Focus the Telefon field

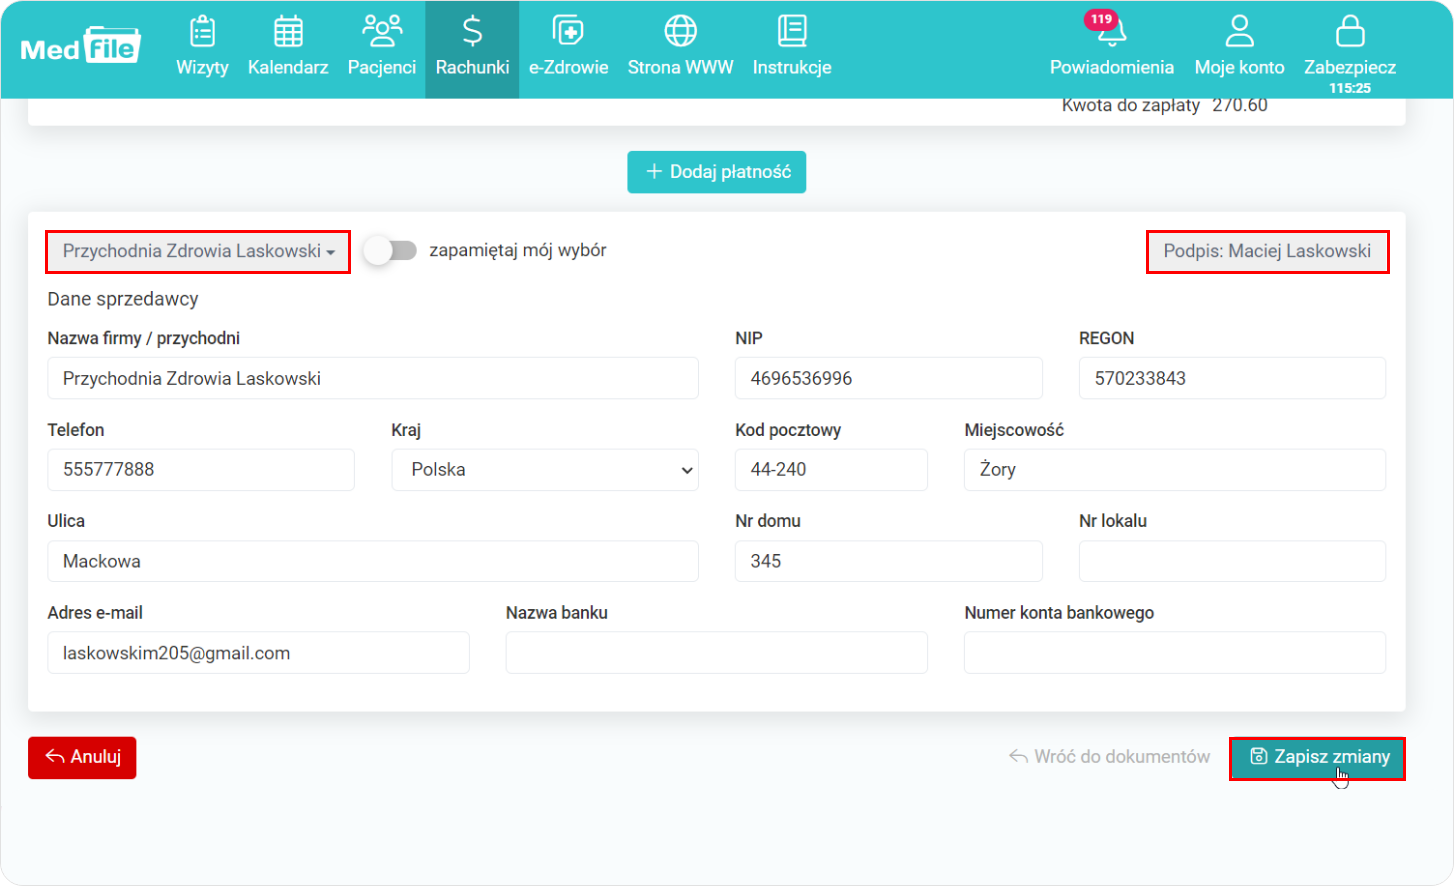(201, 470)
